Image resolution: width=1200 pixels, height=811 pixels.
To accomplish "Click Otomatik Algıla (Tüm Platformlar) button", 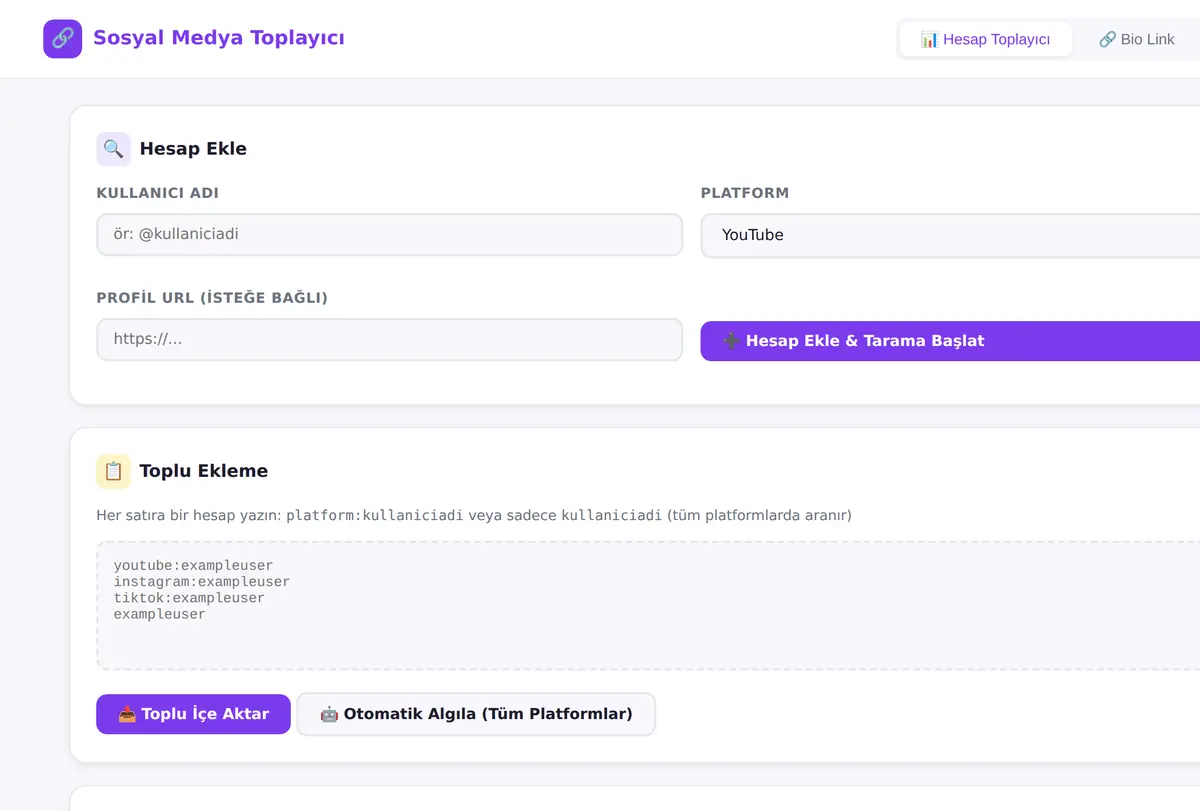I will [476, 714].
